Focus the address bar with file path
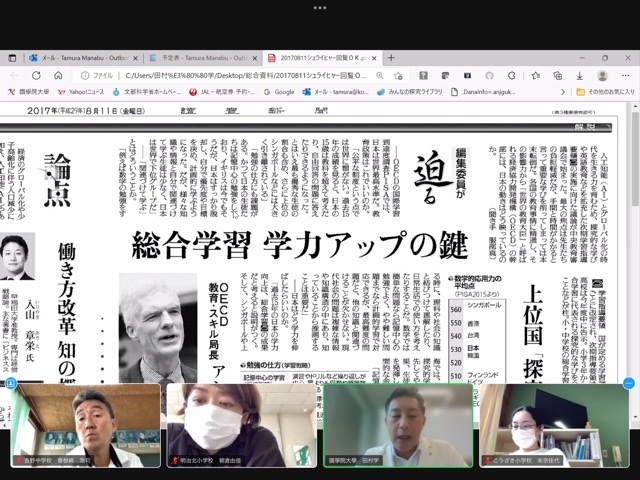 [x=246, y=76]
